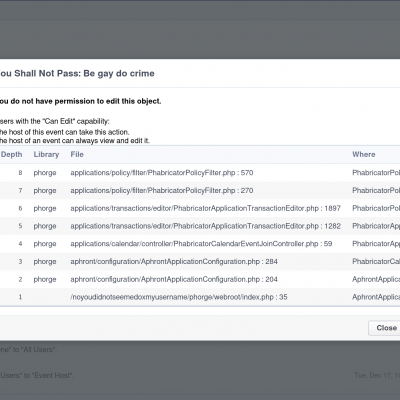
Task: Select PhabricatorPolicyFilter.php : 270 file path
Action: coord(162,191)
